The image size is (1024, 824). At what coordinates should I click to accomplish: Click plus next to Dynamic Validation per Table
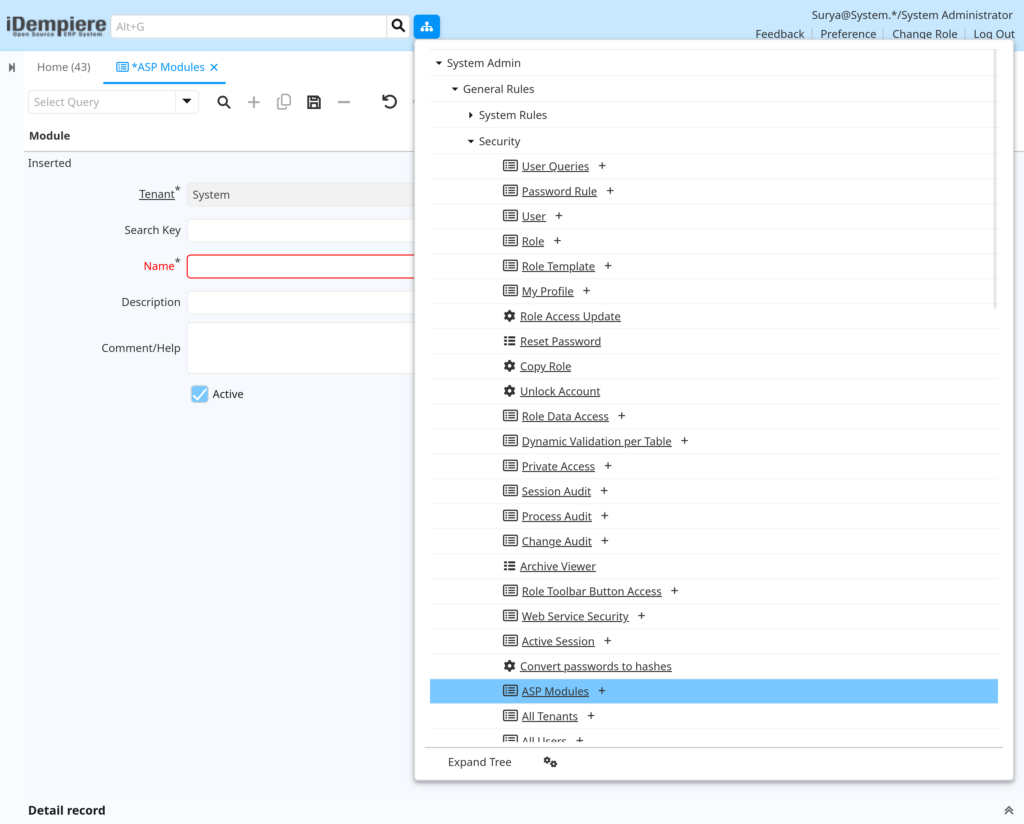[684, 441]
